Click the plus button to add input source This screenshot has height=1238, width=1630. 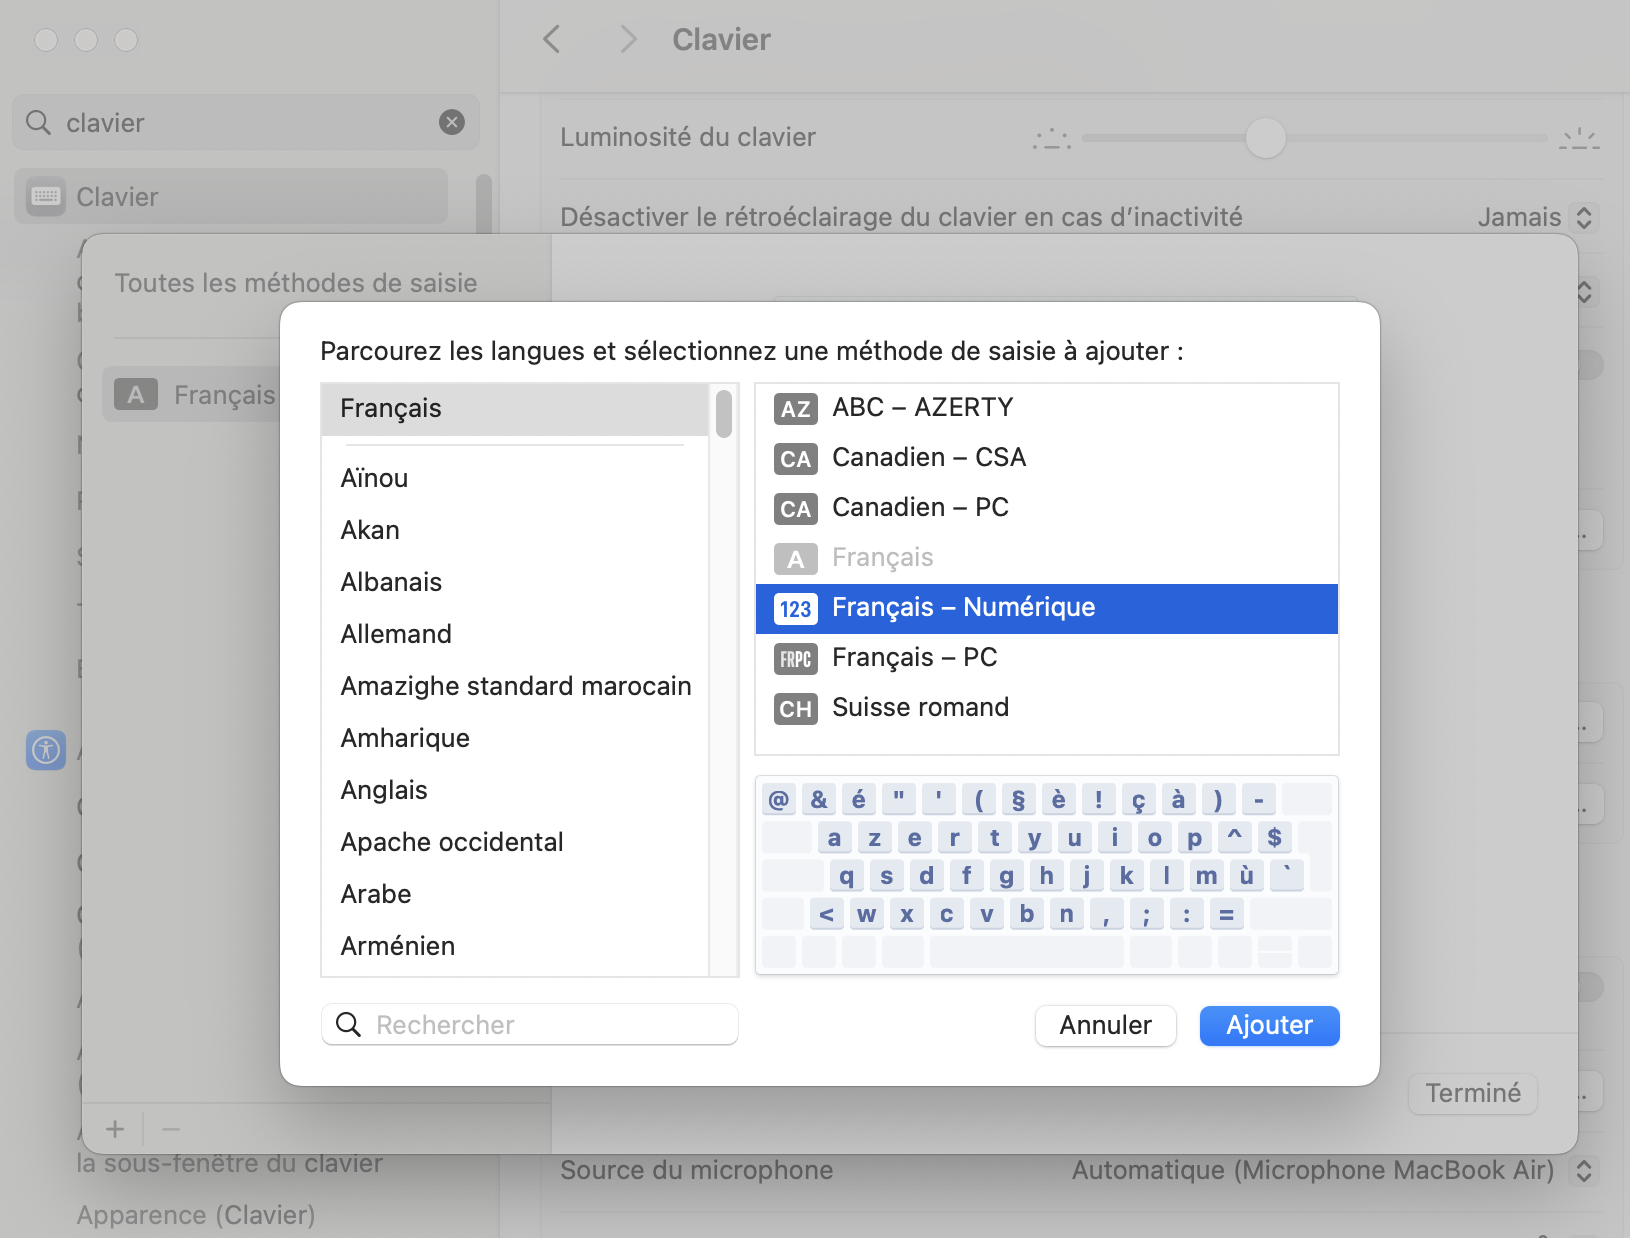pyautogui.click(x=115, y=1129)
